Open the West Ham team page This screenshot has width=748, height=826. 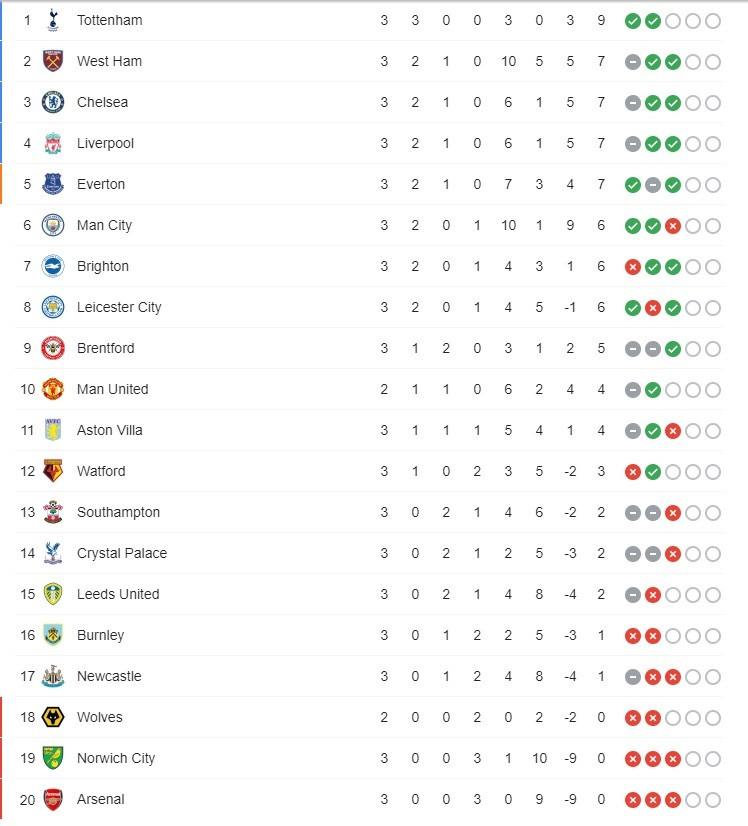(109, 61)
